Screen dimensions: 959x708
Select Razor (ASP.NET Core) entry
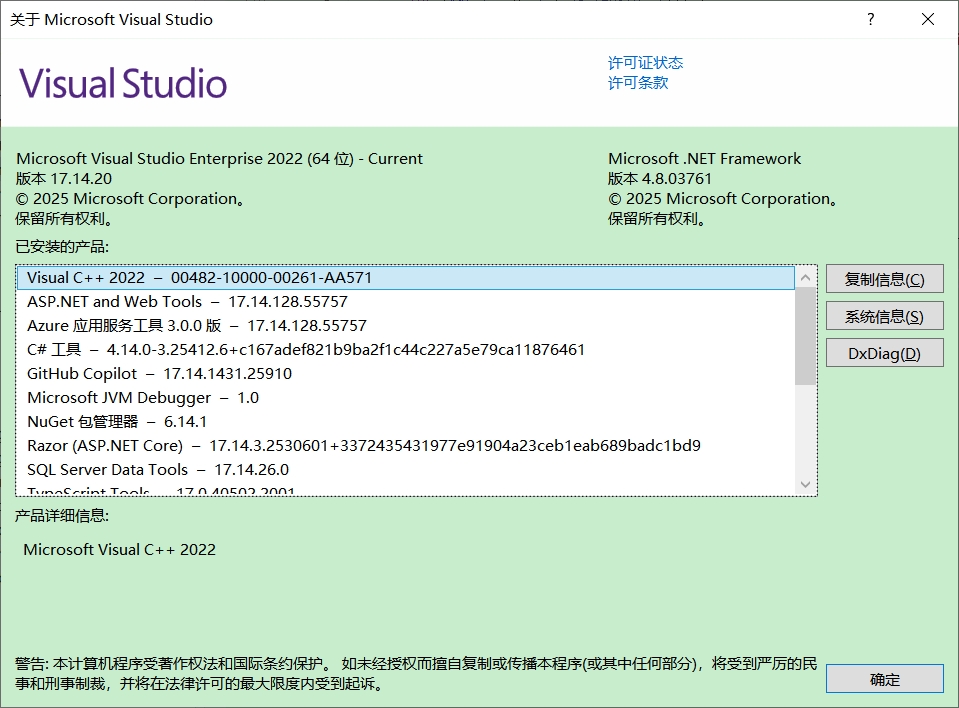(x=363, y=446)
